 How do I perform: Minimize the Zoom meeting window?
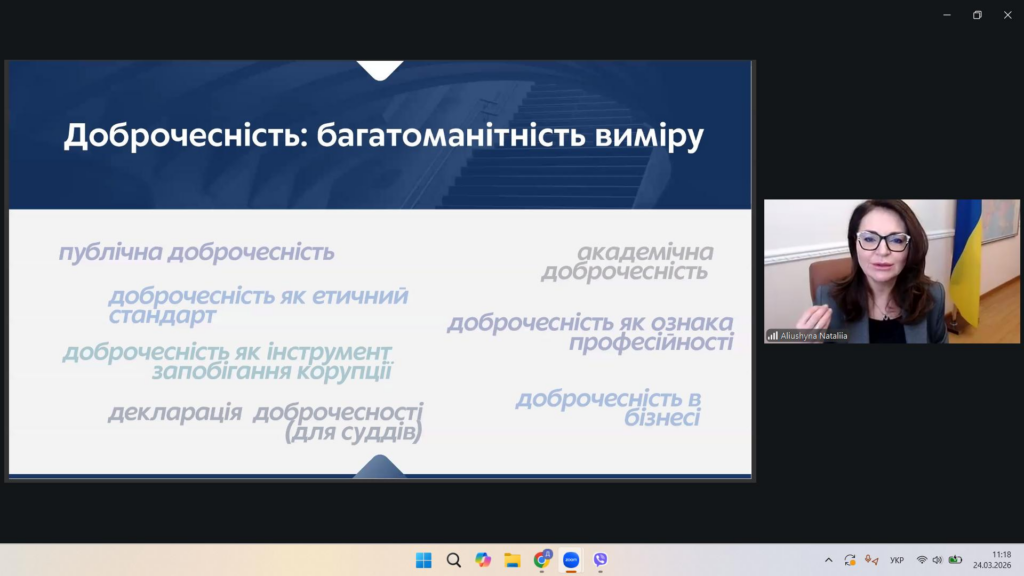click(x=946, y=15)
